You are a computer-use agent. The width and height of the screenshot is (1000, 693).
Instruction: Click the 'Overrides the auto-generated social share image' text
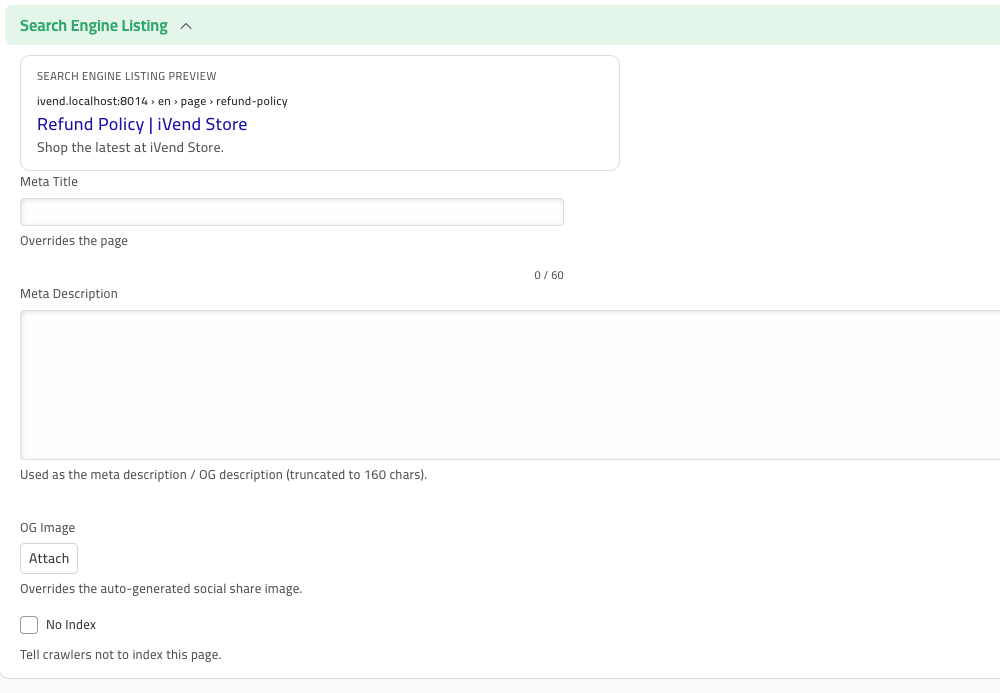tap(161, 589)
